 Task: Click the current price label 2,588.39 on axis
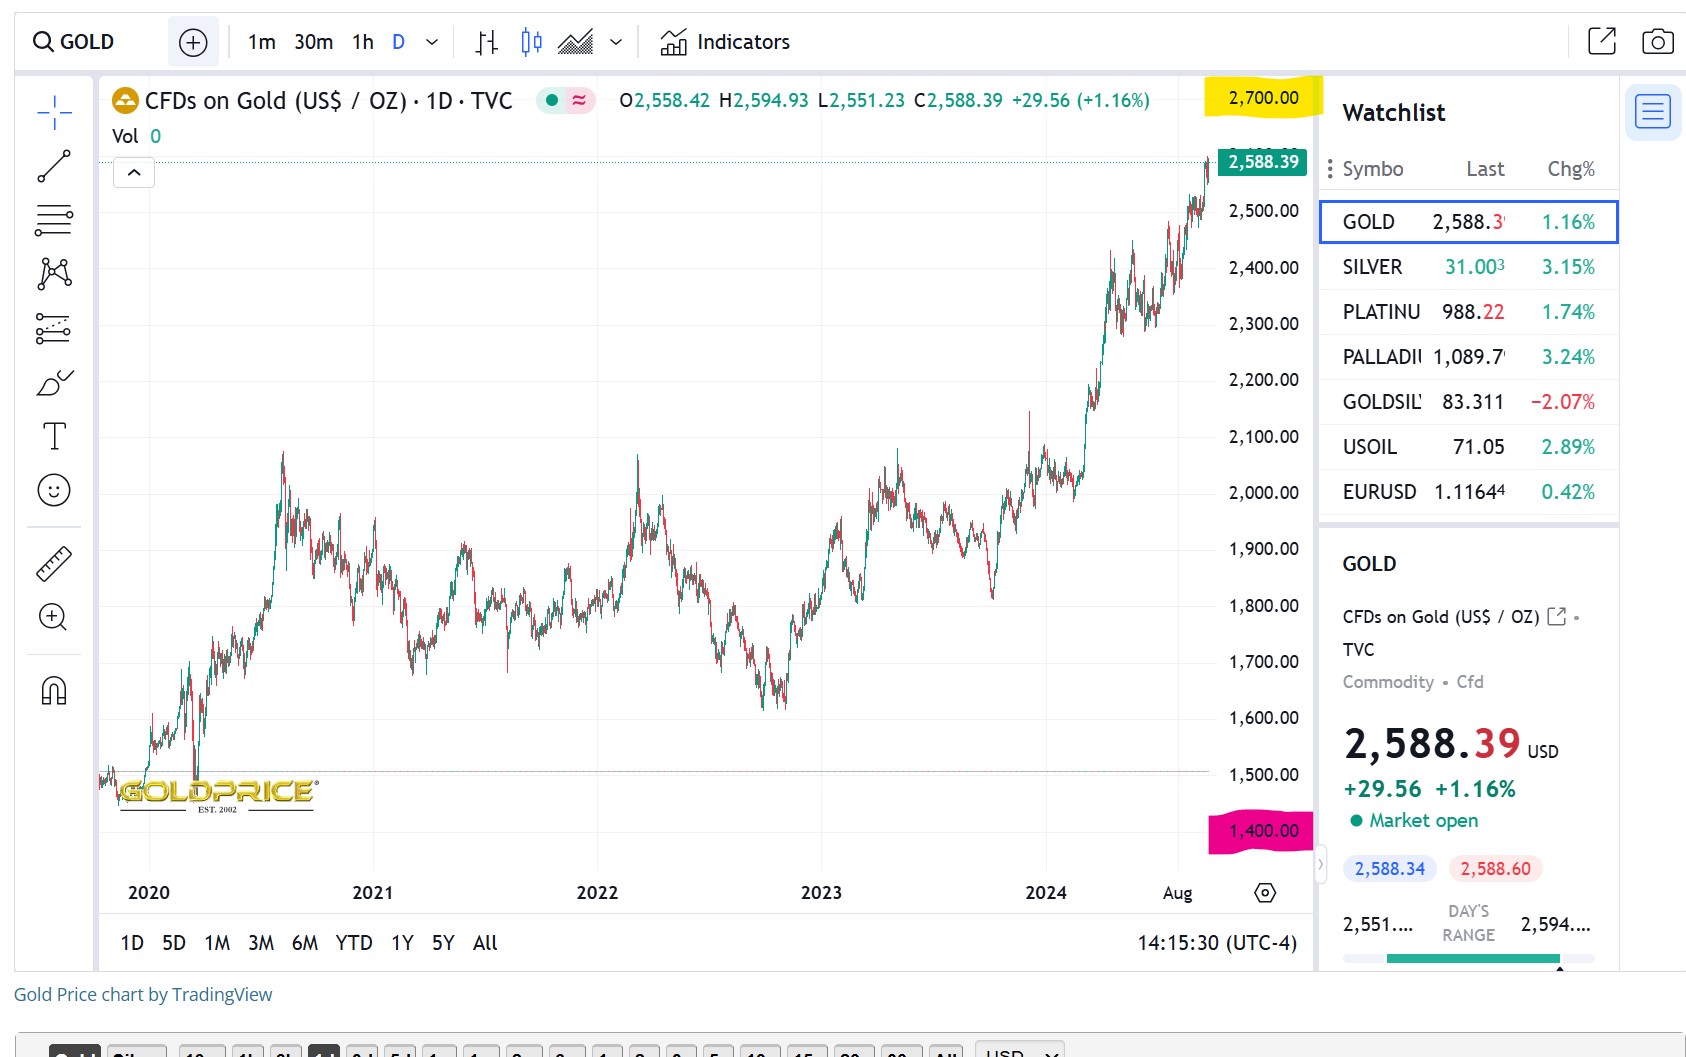click(x=1263, y=162)
